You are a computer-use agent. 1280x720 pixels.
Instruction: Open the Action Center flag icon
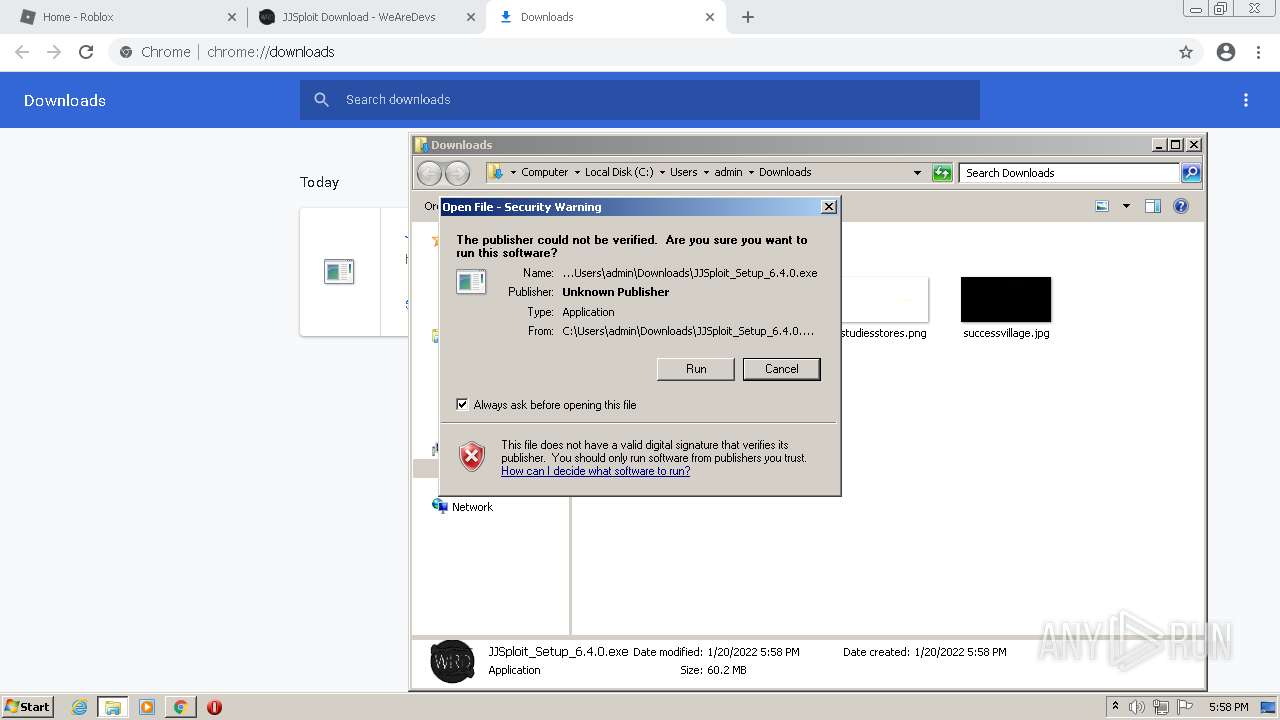1185,707
